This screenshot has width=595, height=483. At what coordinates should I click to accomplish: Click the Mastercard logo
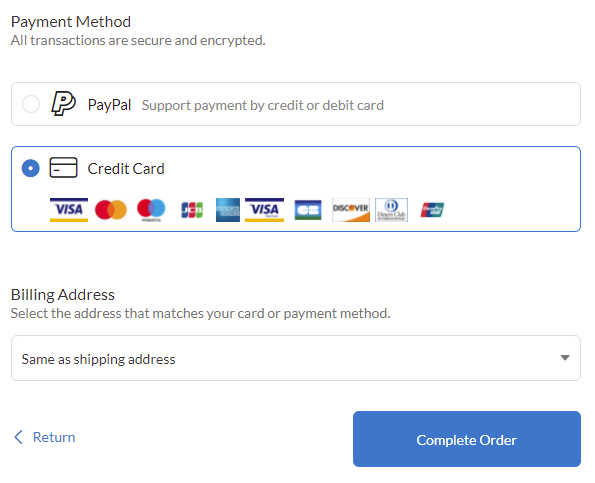[111, 210]
